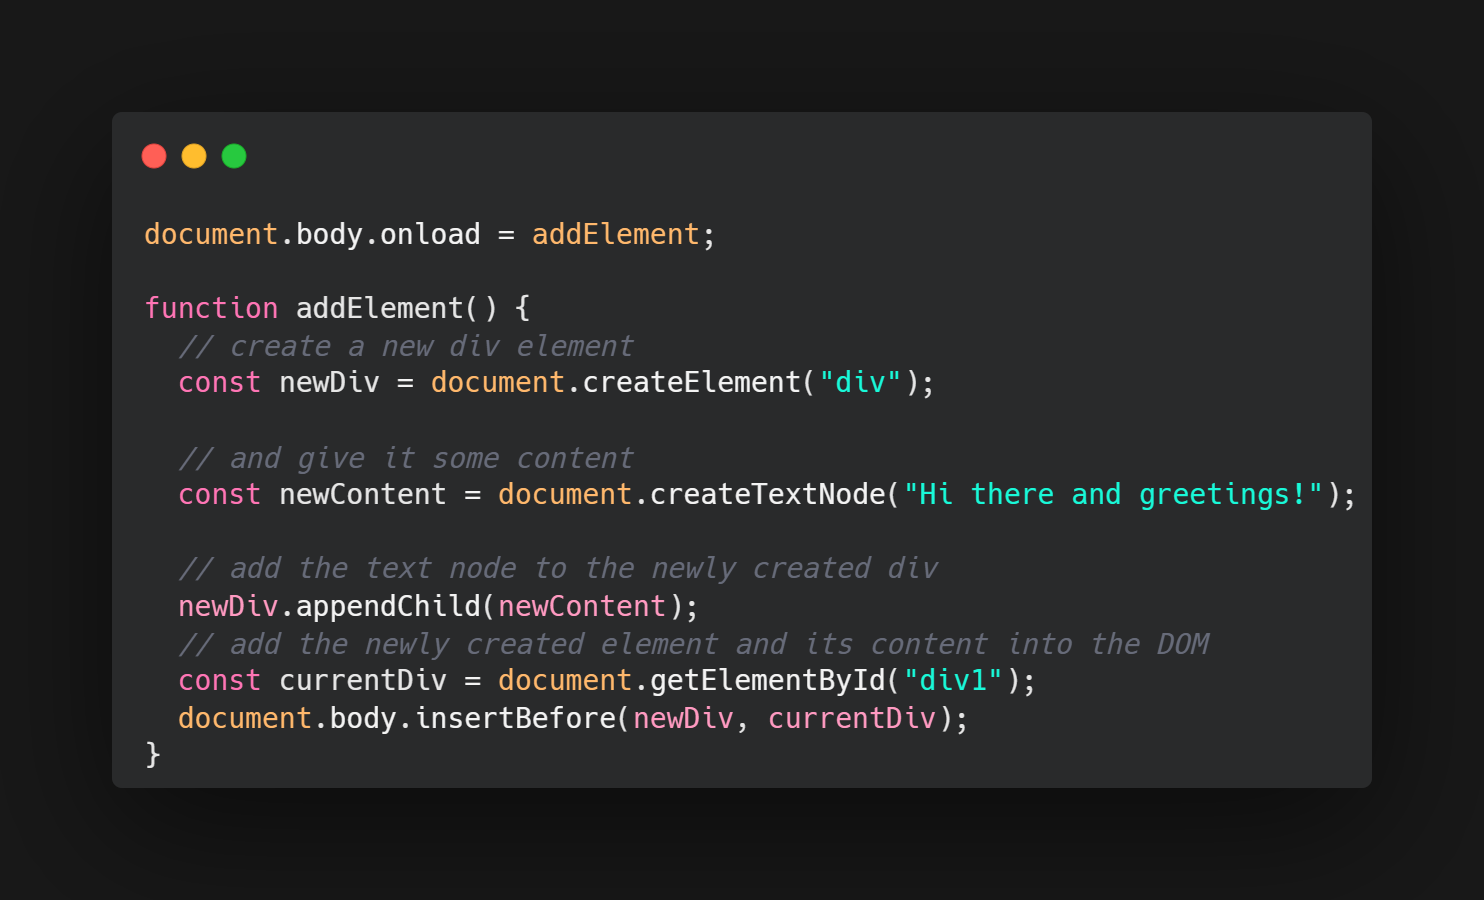The width and height of the screenshot is (1484, 900).
Task: Click comment '// create a new div element'
Action: [x=406, y=346]
